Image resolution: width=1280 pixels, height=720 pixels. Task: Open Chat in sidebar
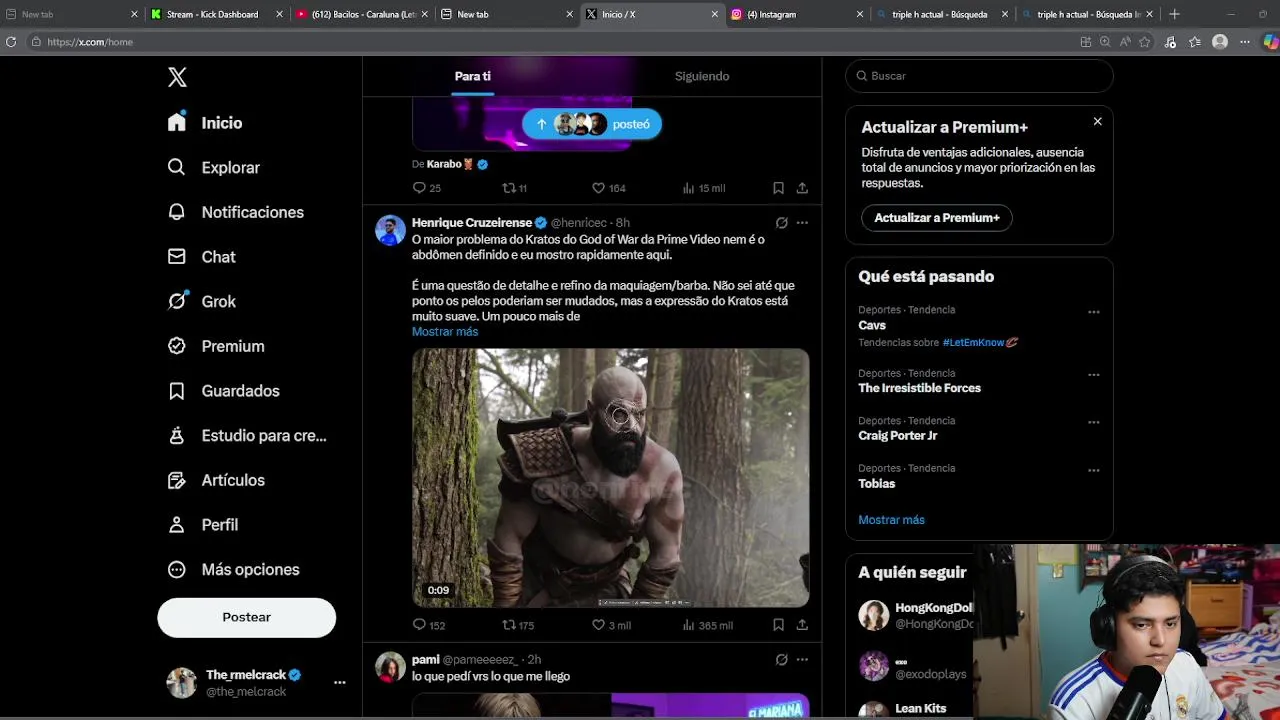(202, 257)
